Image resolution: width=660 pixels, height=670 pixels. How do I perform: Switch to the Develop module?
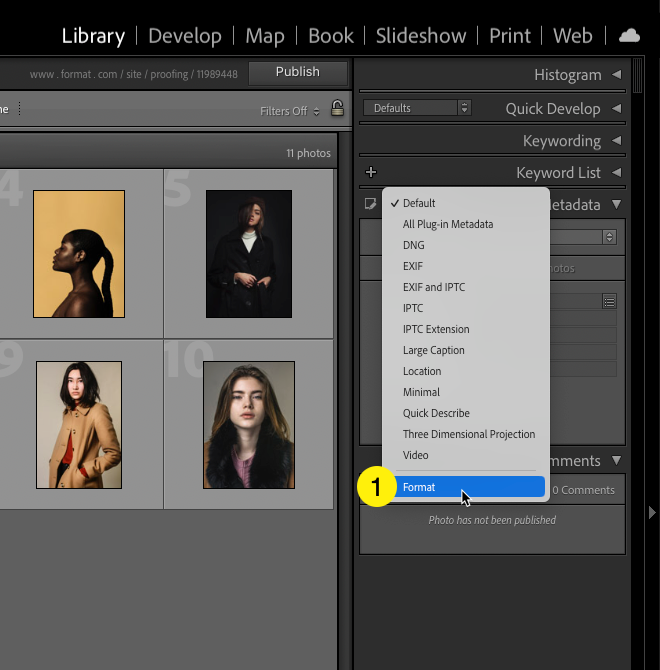(184, 36)
